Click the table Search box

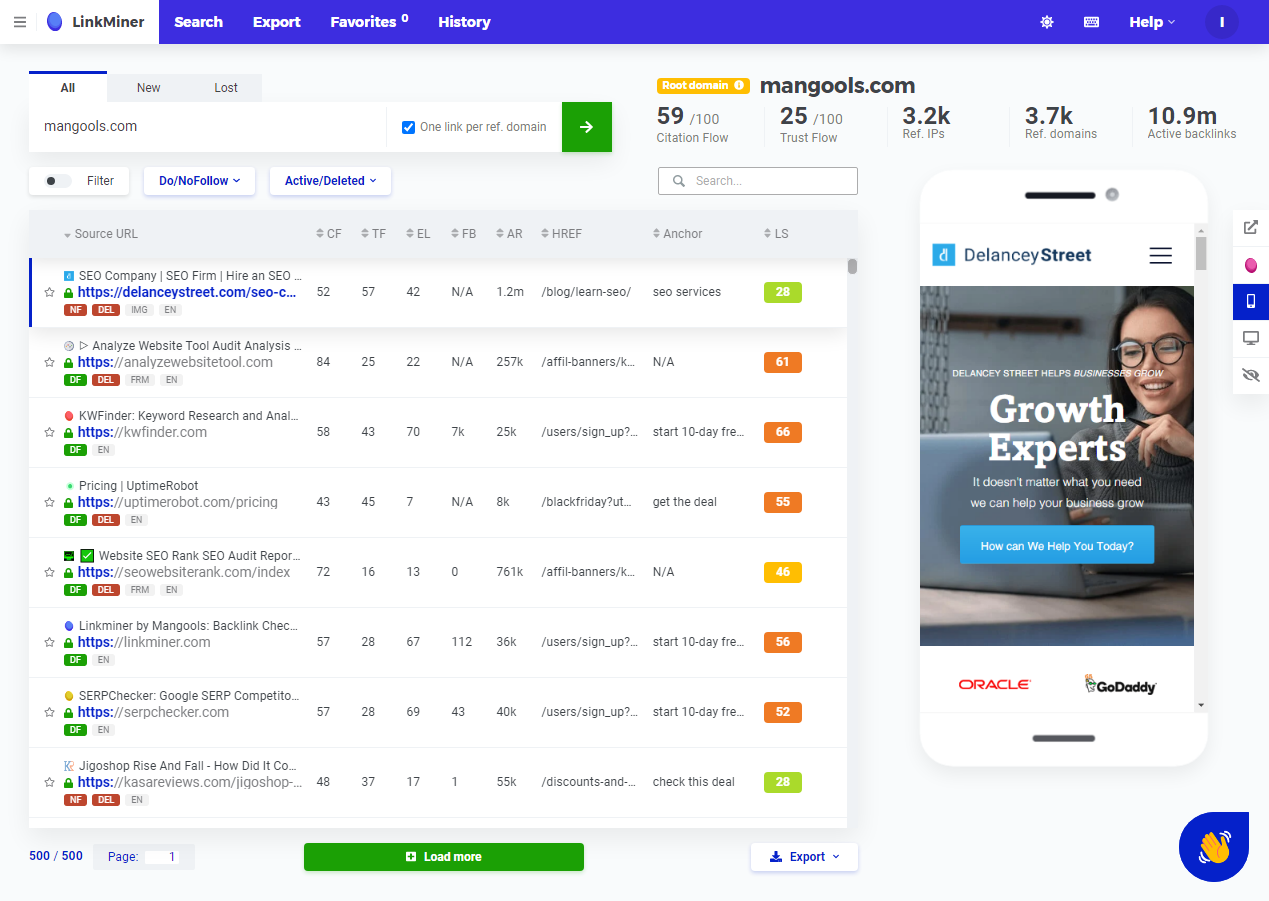pyautogui.click(x=758, y=181)
